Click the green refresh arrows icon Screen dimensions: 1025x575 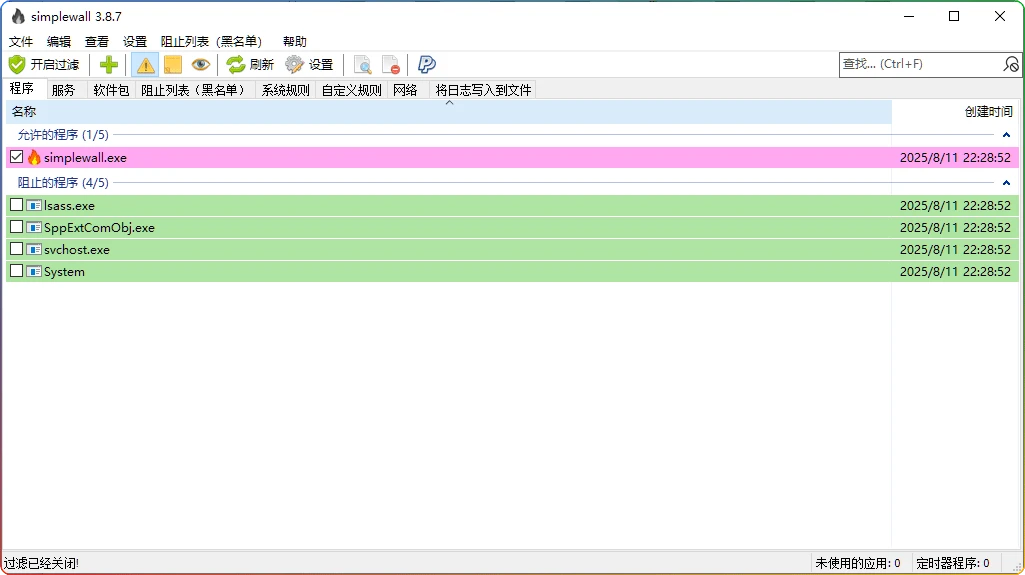click(235, 64)
